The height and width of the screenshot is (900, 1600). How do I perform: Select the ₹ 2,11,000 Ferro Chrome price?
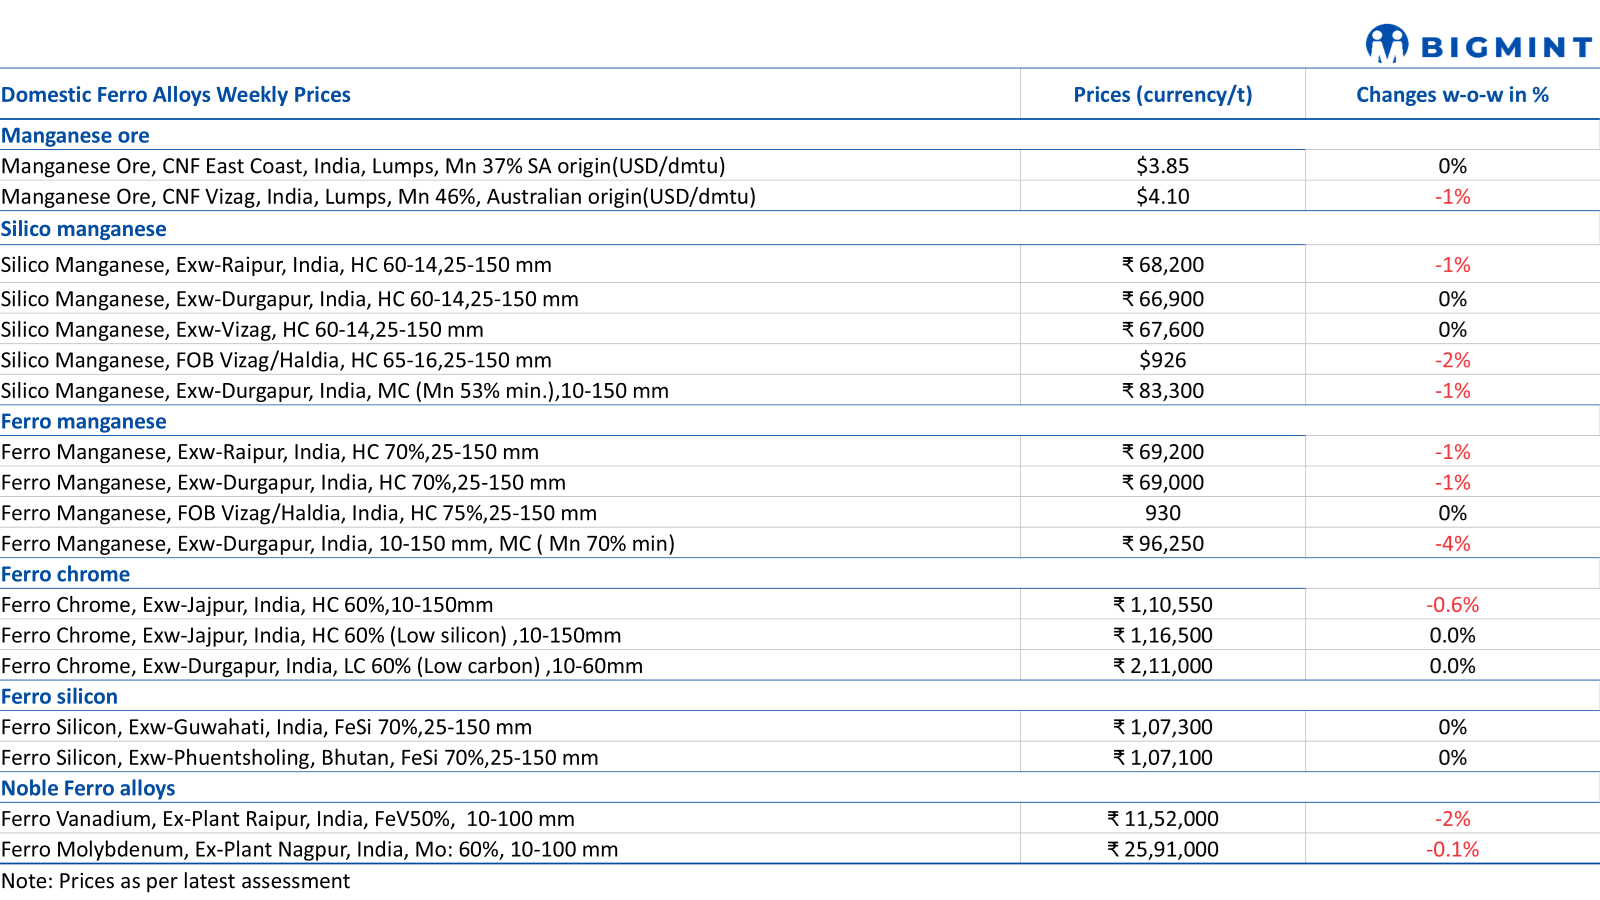coord(1162,666)
